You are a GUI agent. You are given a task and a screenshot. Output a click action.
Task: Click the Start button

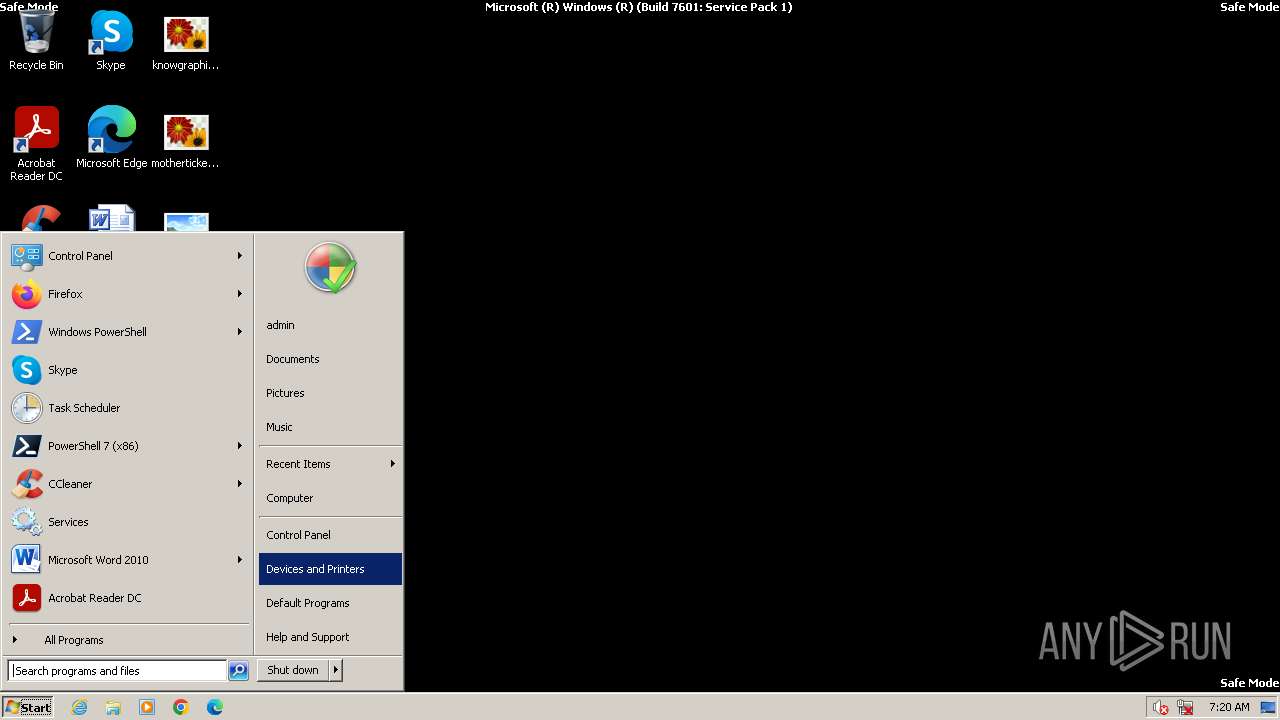(28, 707)
